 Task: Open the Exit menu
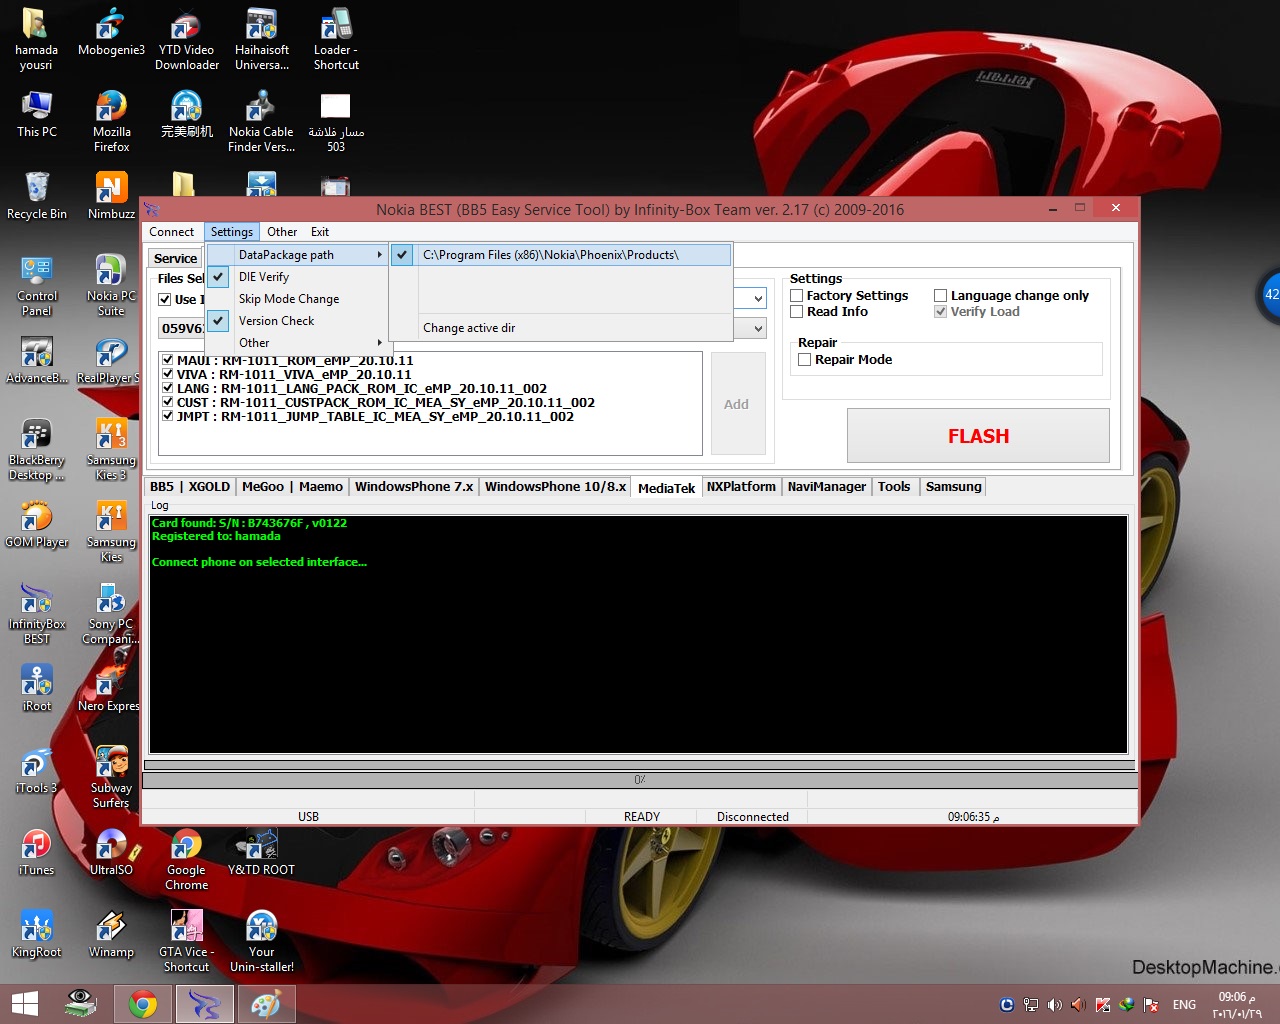pyautogui.click(x=320, y=232)
